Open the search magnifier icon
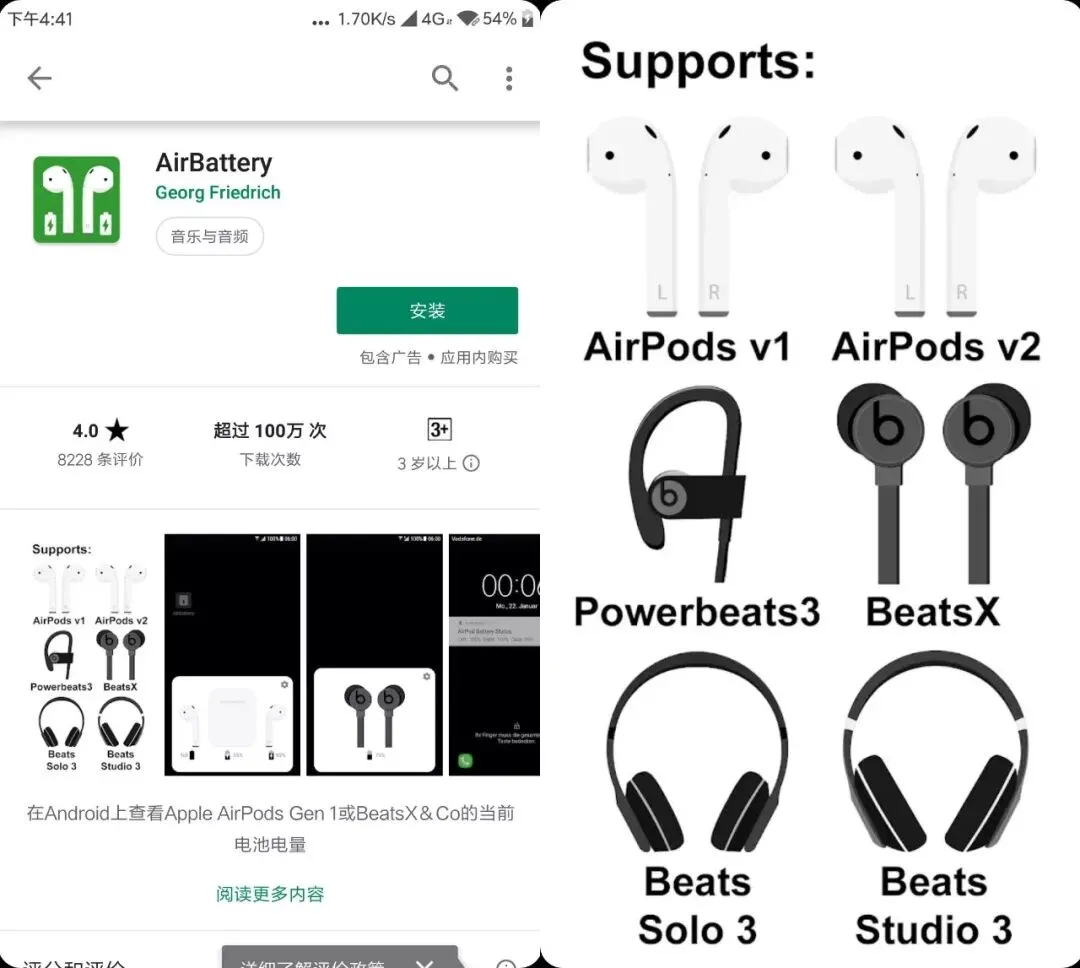1080x968 pixels. (x=444, y=79)
